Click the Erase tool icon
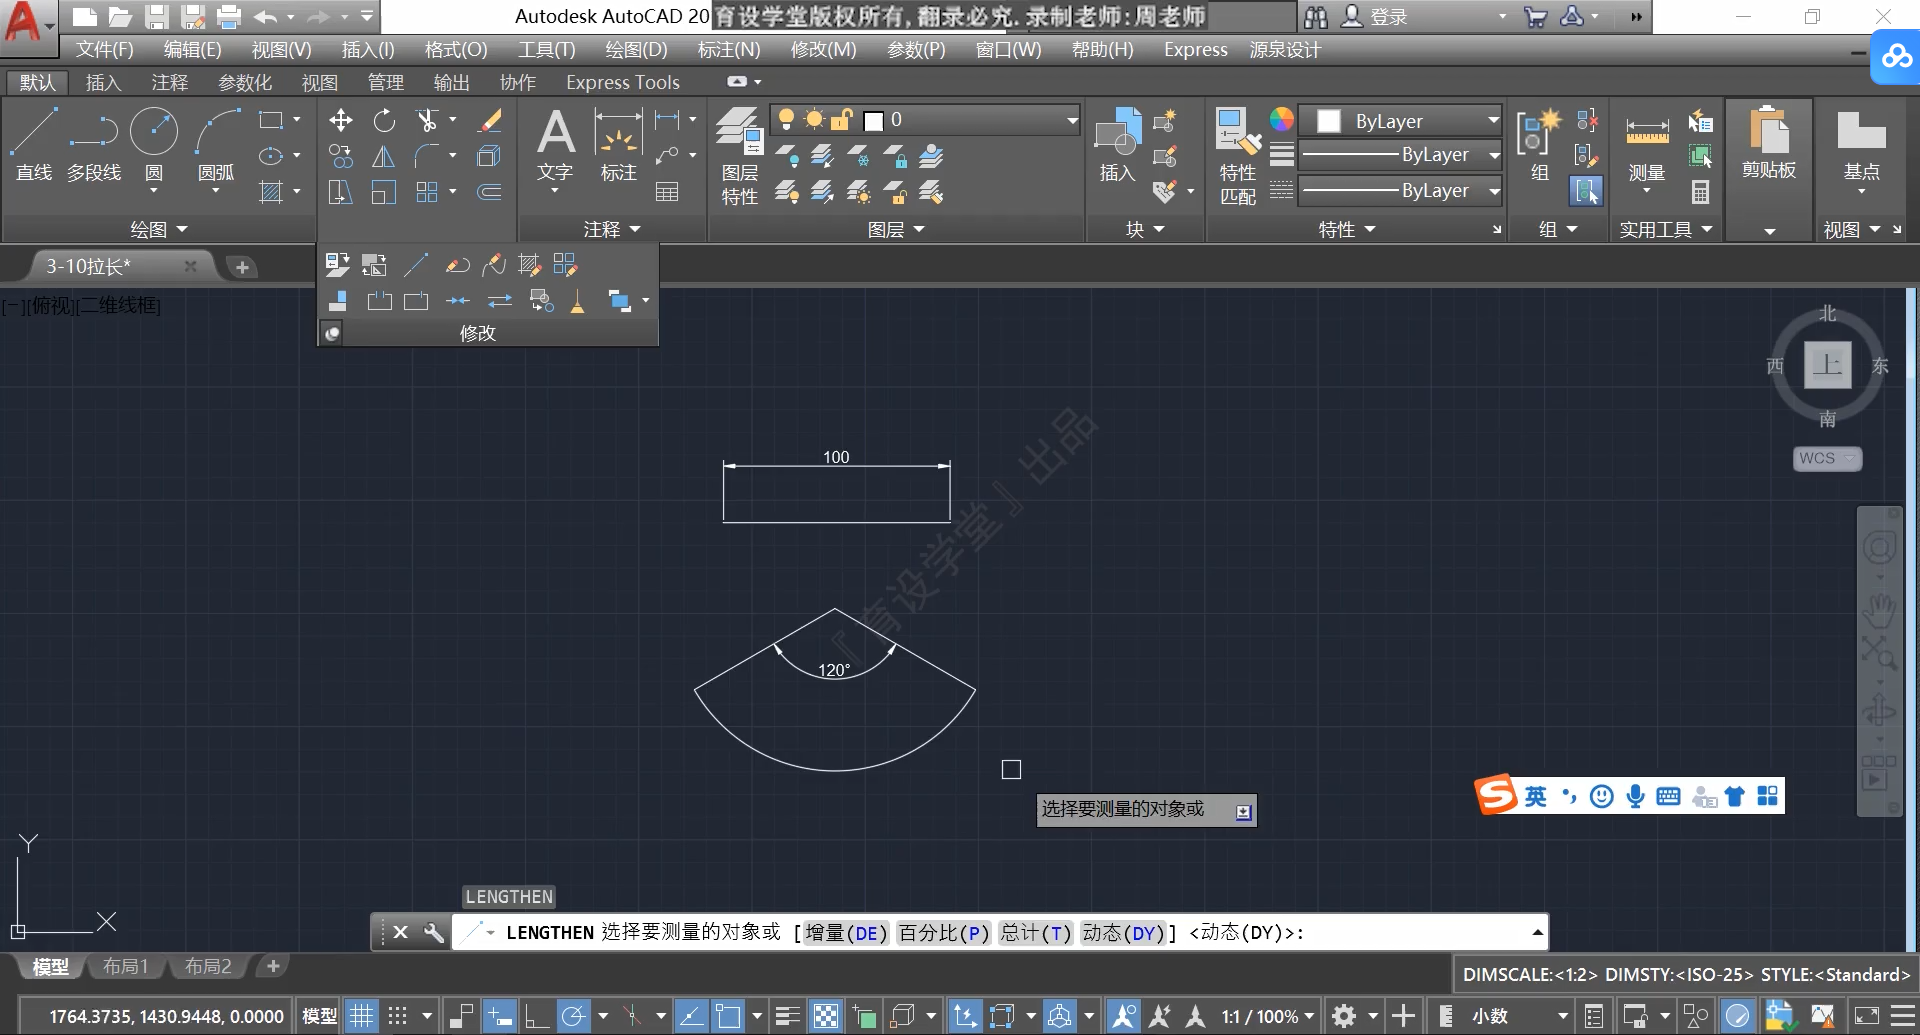This screenshot has height=1035, width=1920. (x=489, y=121)
